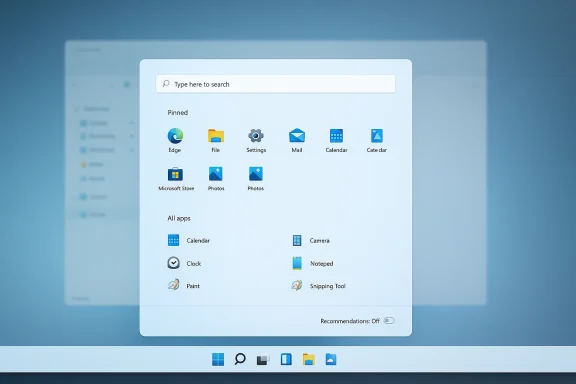Click the pinned tile labeled "Cate dar"

(377, 140)
